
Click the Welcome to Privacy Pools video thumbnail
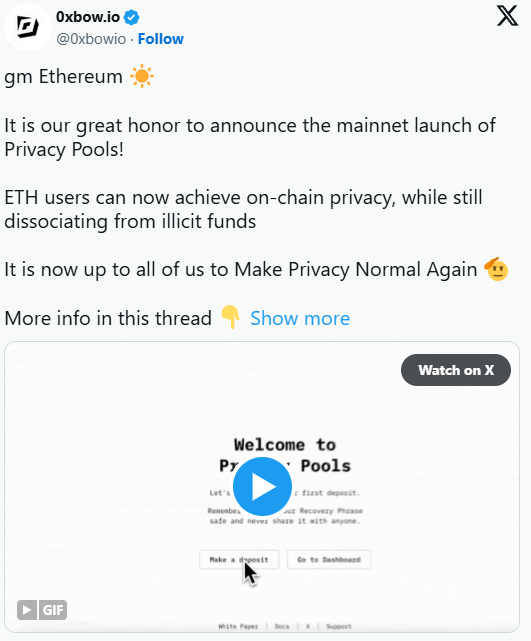click(262, 487)
